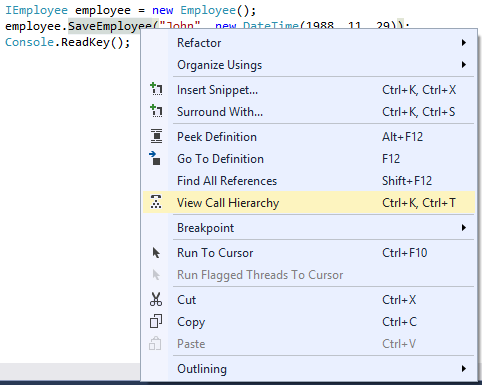Click the Run To Cursor arrow icon

click(x=156, y=253)
